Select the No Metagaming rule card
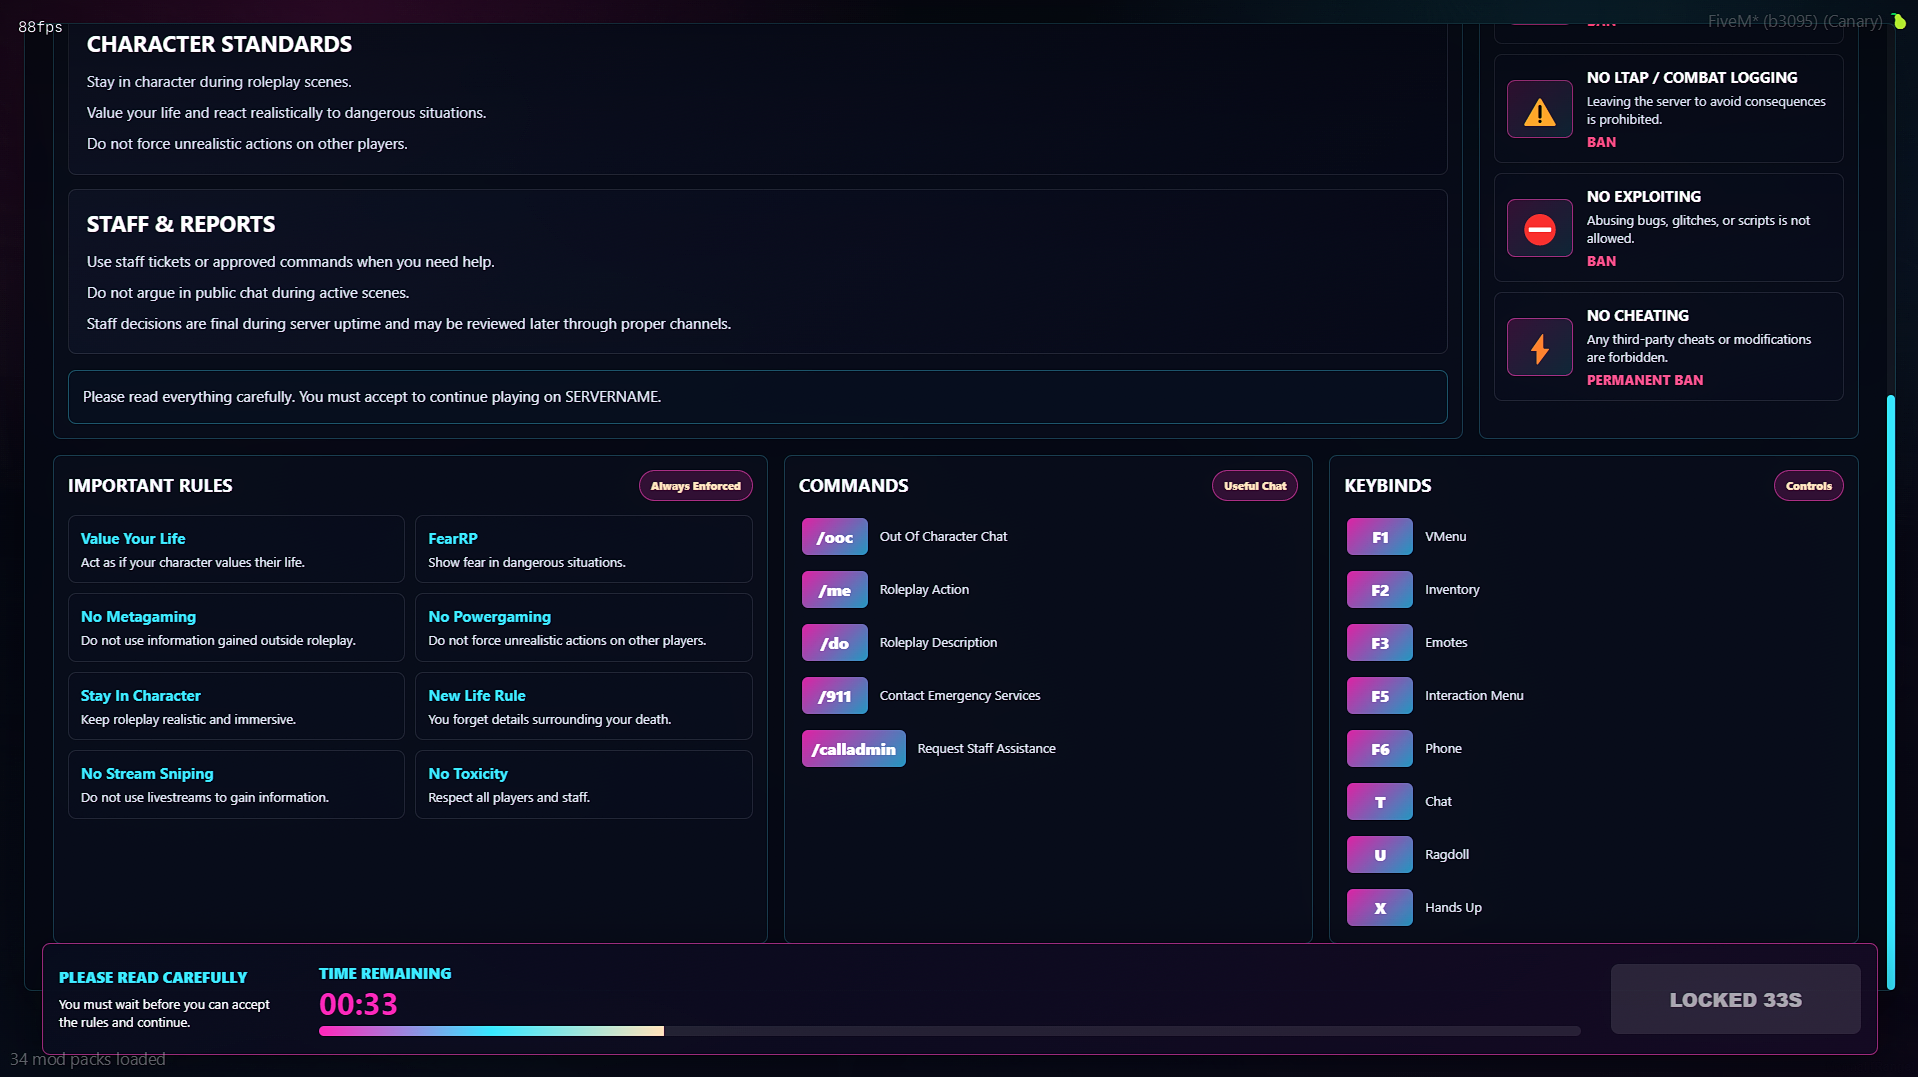1918x1077 pixels. click(236, 627)
